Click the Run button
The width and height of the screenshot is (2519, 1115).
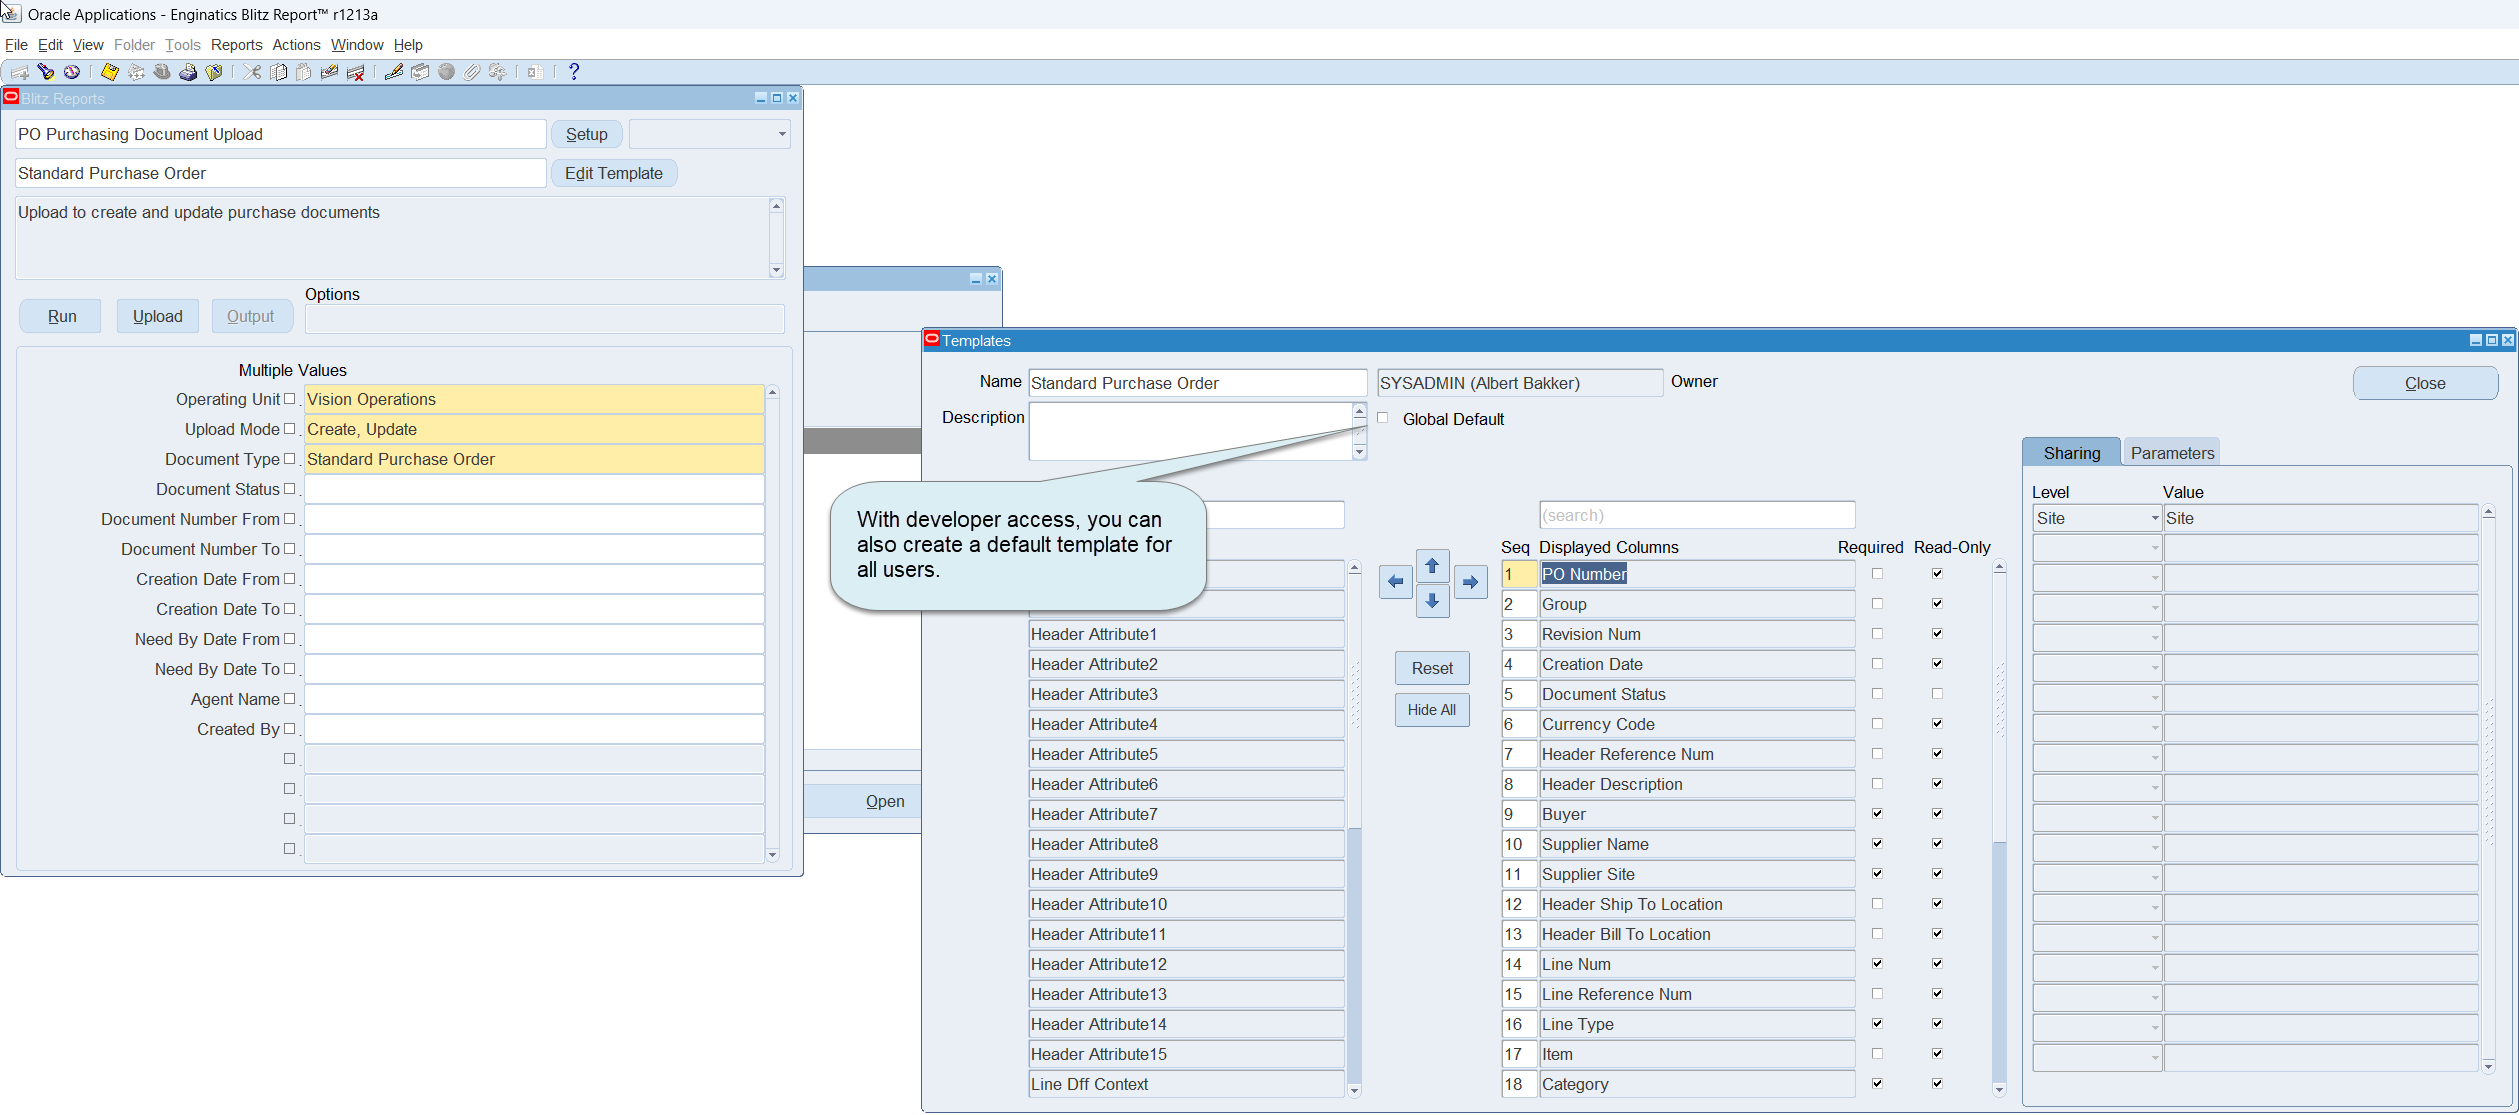pyautogui.click(x=61, y=316)
